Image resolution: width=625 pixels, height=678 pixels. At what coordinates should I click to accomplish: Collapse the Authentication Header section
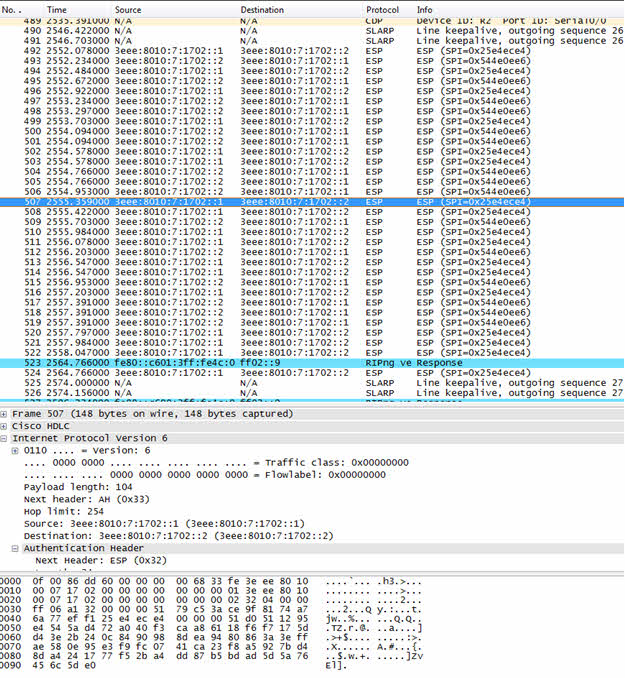click(x=15, y=548)
